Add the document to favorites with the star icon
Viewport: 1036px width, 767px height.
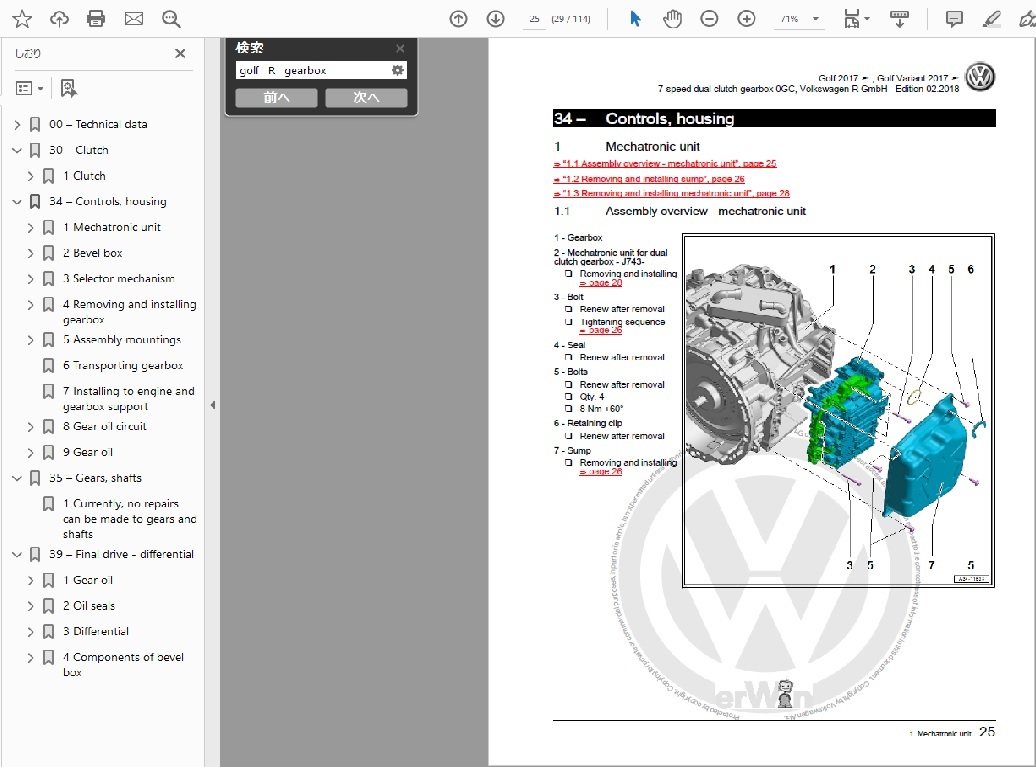[22, 18]
